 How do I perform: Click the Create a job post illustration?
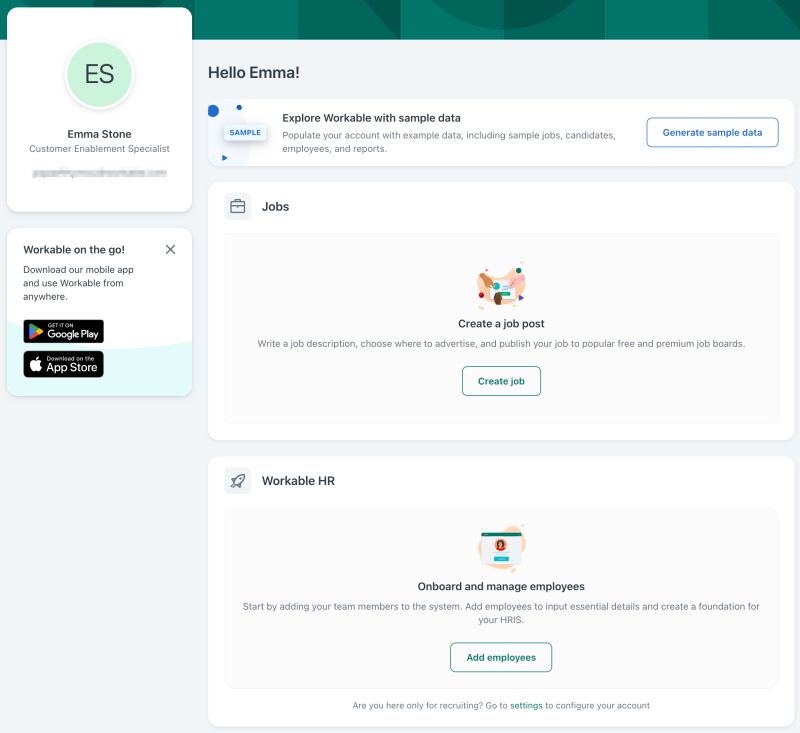[x=501, y=286]
